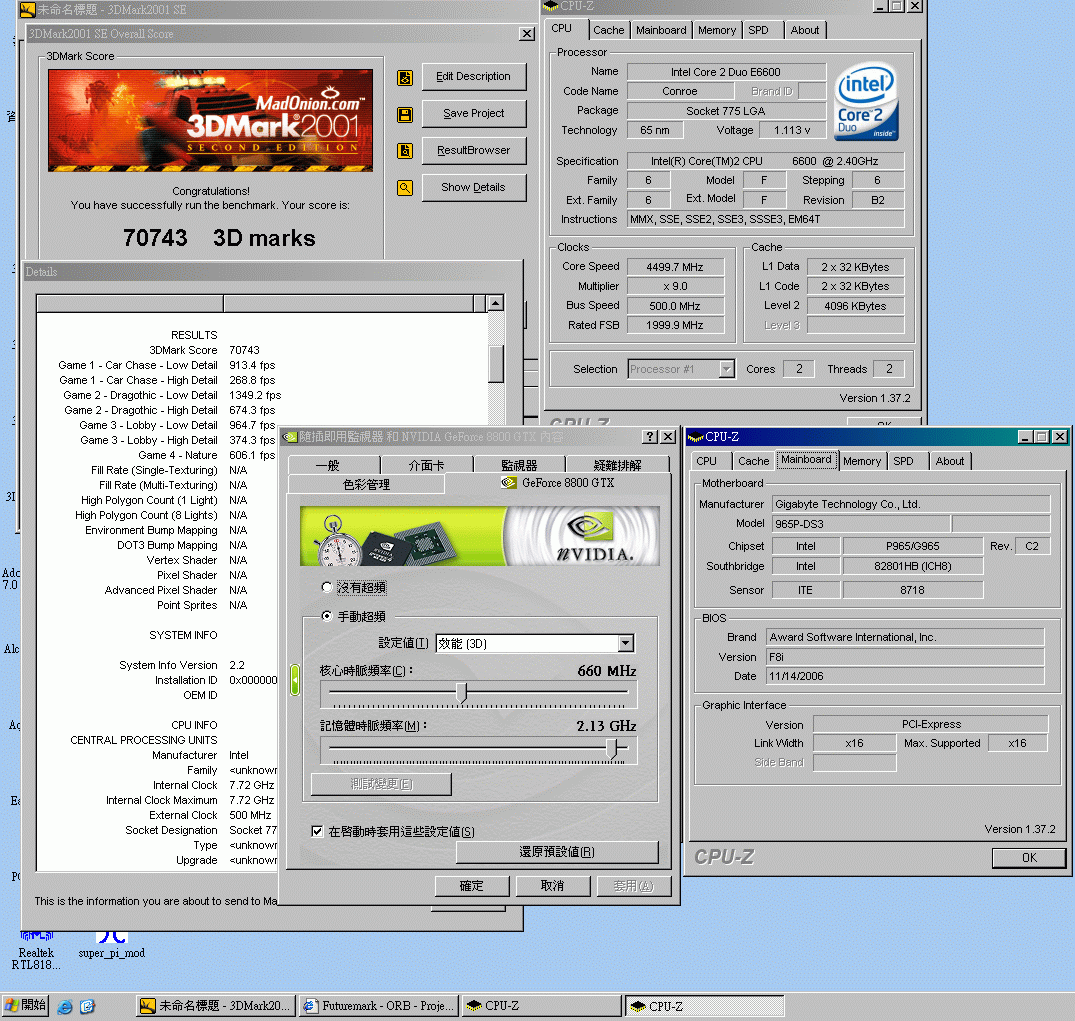Click the Outlook Express quick launch icon
This screenshot has width=1075, height=1021.
(x=87, y=1007)
